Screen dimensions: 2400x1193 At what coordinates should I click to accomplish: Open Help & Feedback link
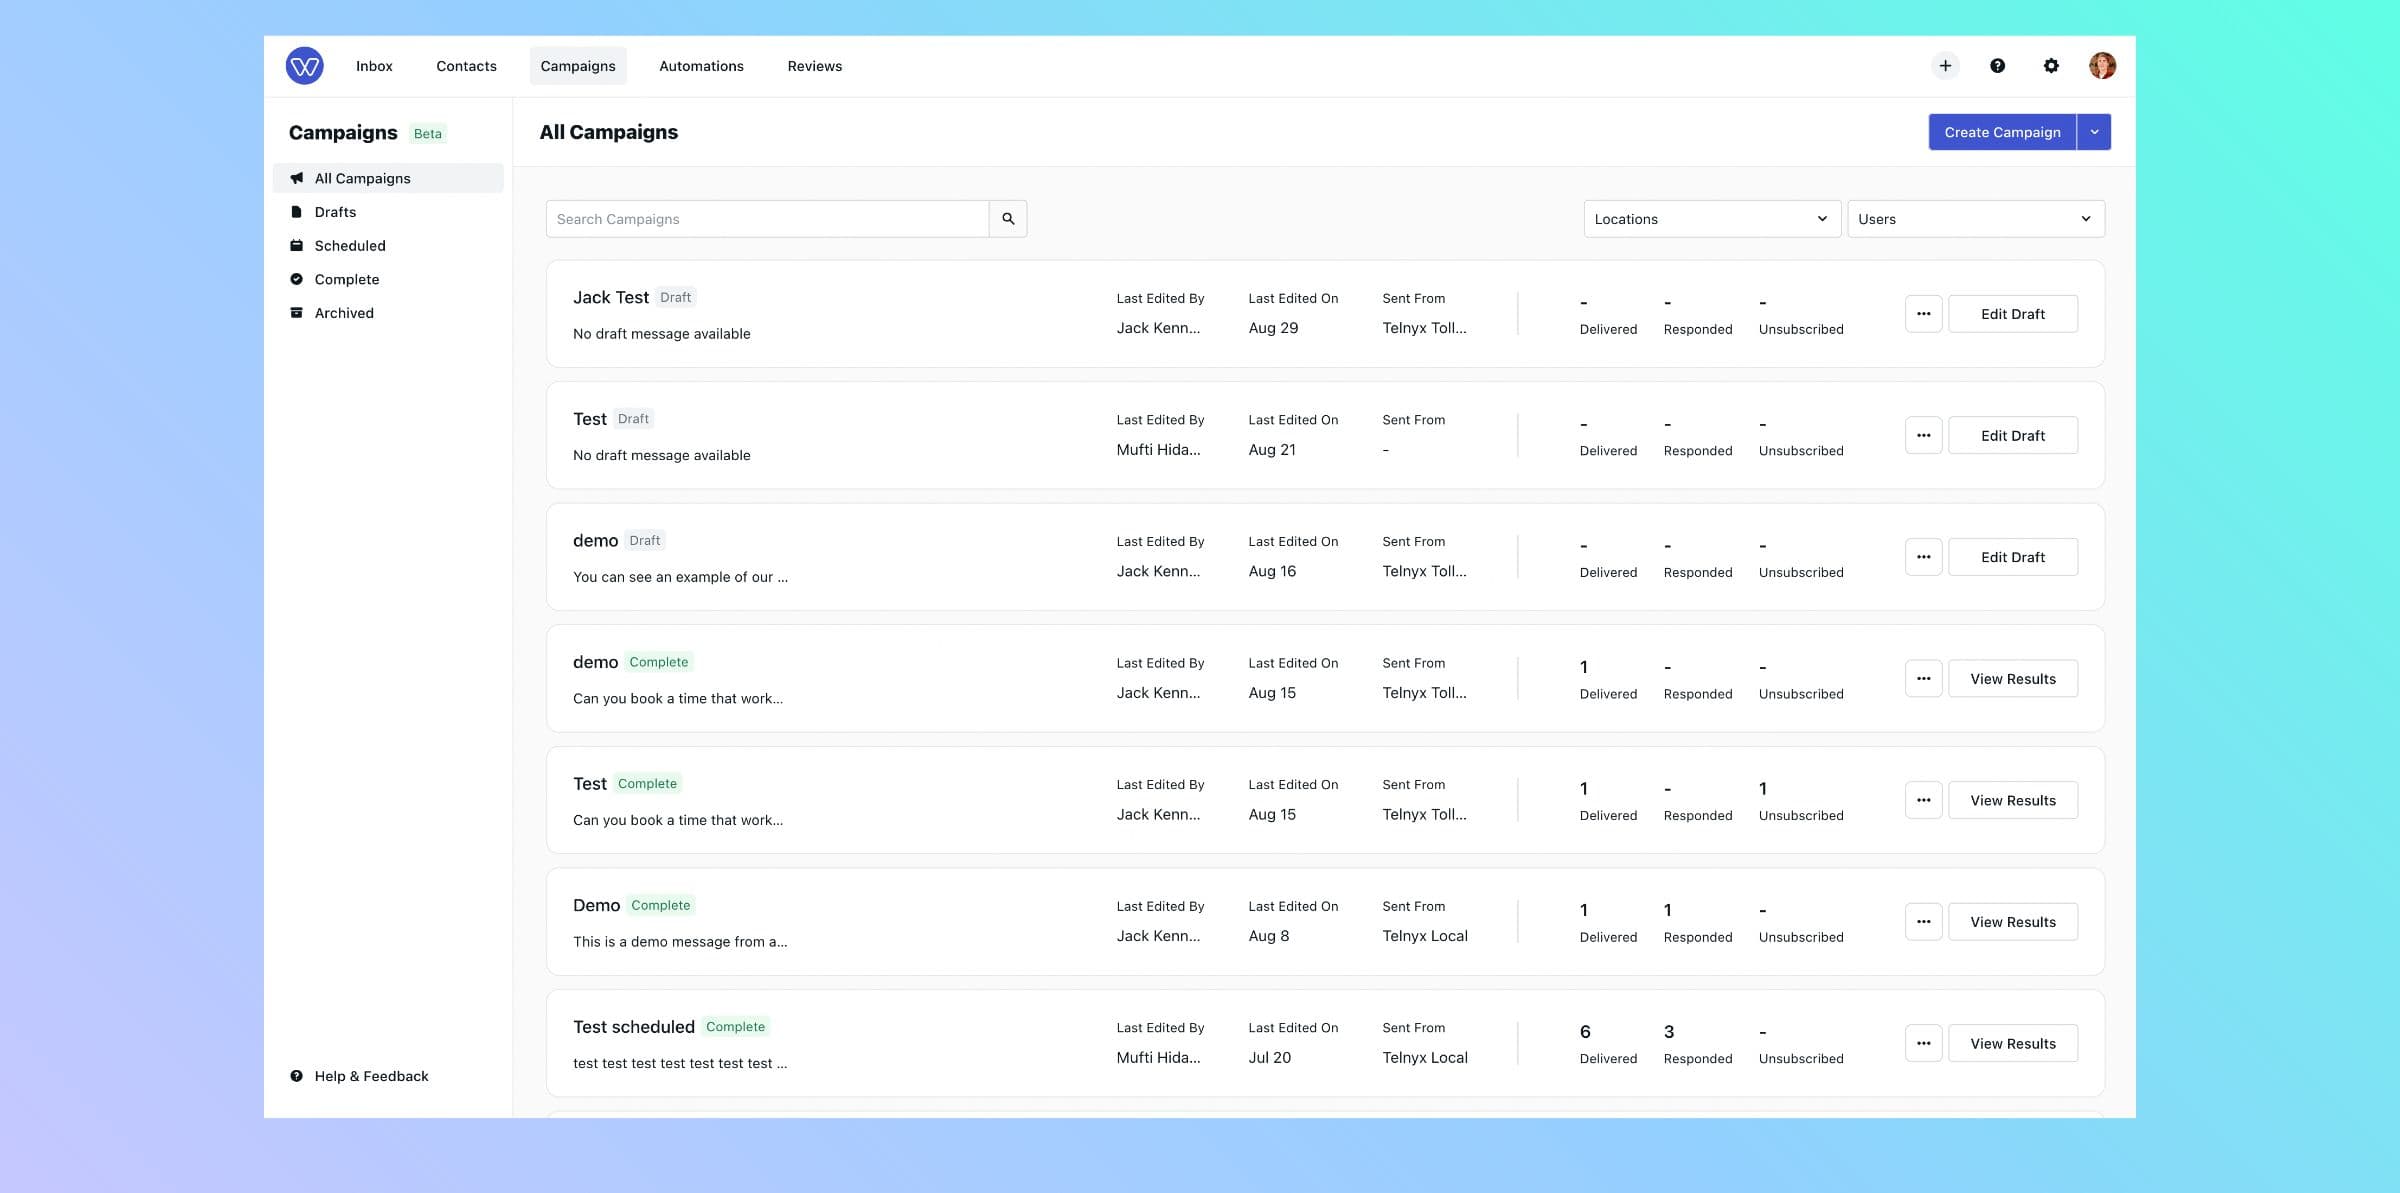click(x=371, y=1076)
